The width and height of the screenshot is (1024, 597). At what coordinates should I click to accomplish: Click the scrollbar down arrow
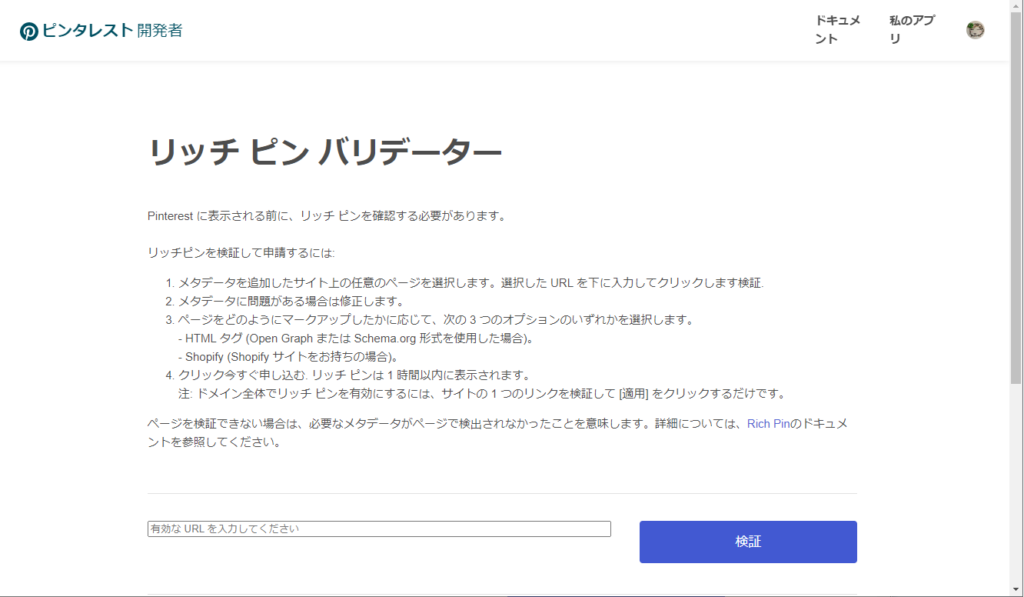click(x=1016, y=590)
